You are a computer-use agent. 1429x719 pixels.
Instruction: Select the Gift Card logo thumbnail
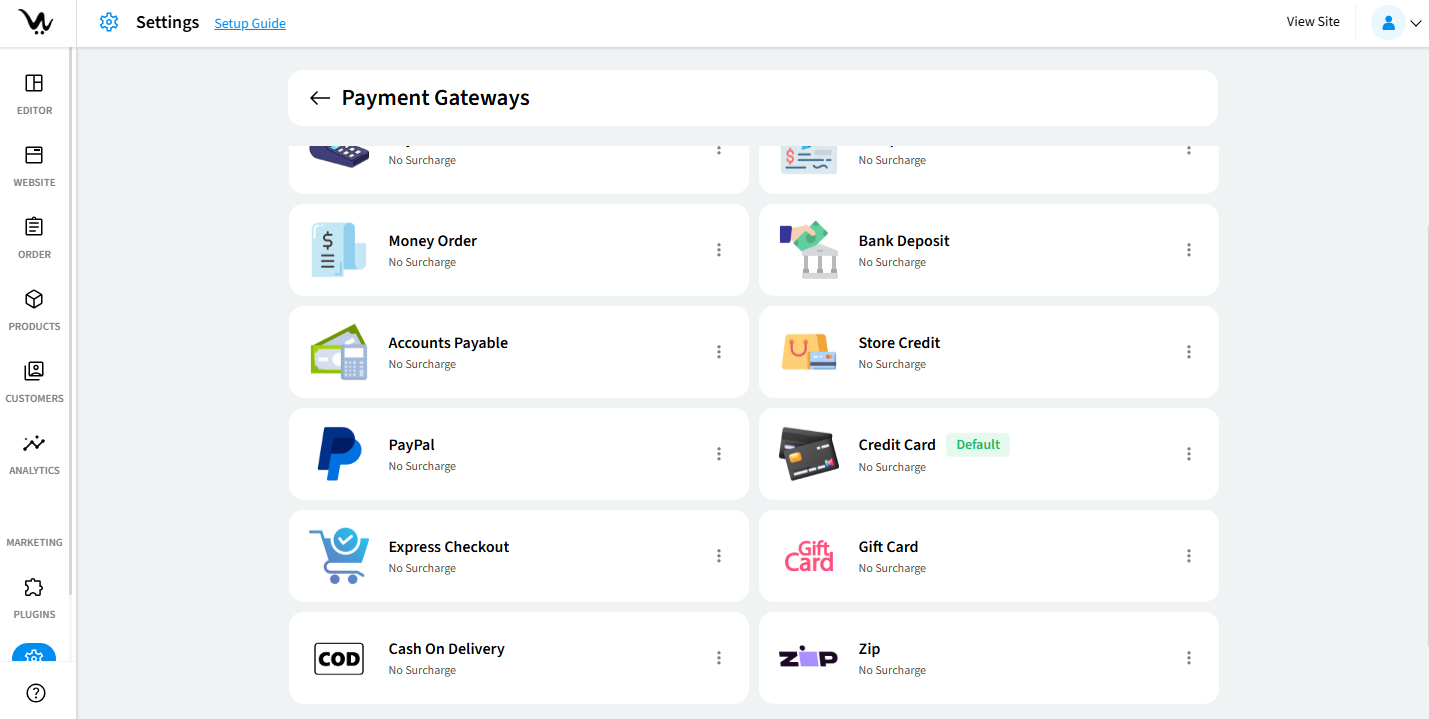[808, 556]
